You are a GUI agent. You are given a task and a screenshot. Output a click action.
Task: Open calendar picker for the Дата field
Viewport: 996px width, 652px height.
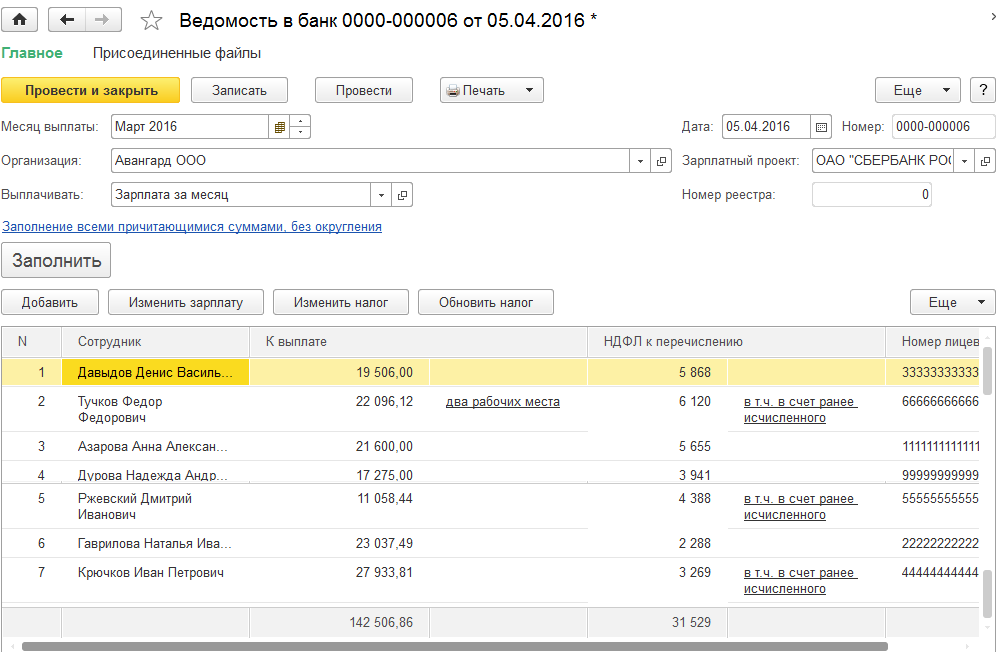click(x=821, y=127)
